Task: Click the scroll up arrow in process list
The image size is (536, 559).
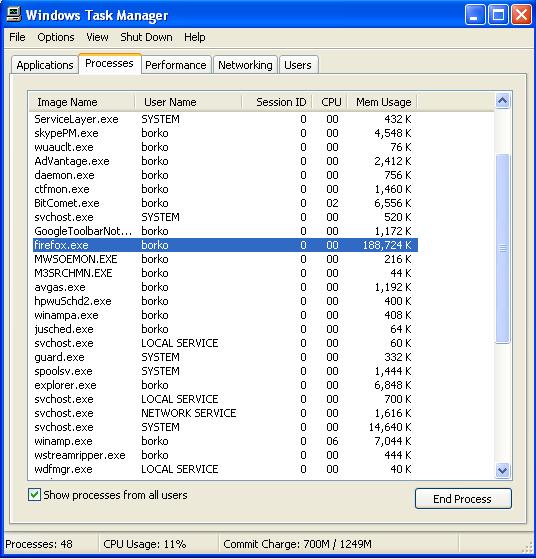Action: coord(502,101)
